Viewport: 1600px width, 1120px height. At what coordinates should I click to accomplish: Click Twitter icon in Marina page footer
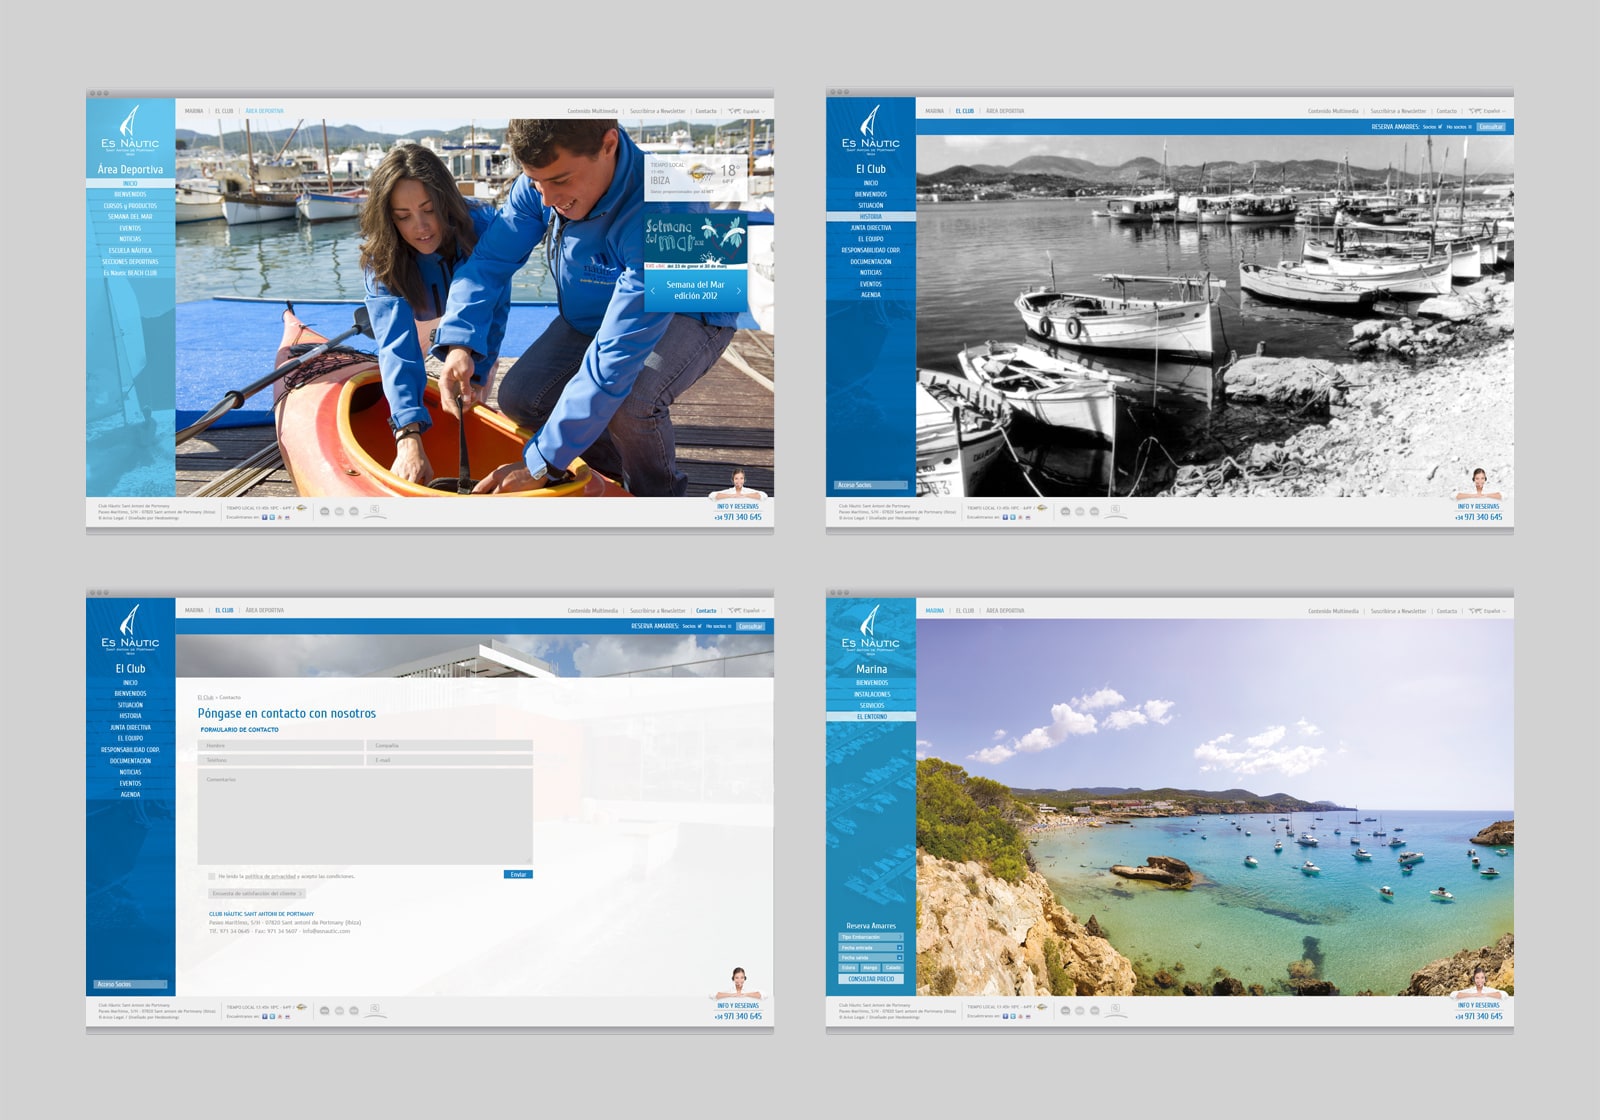click(x=1012, y=1017)
